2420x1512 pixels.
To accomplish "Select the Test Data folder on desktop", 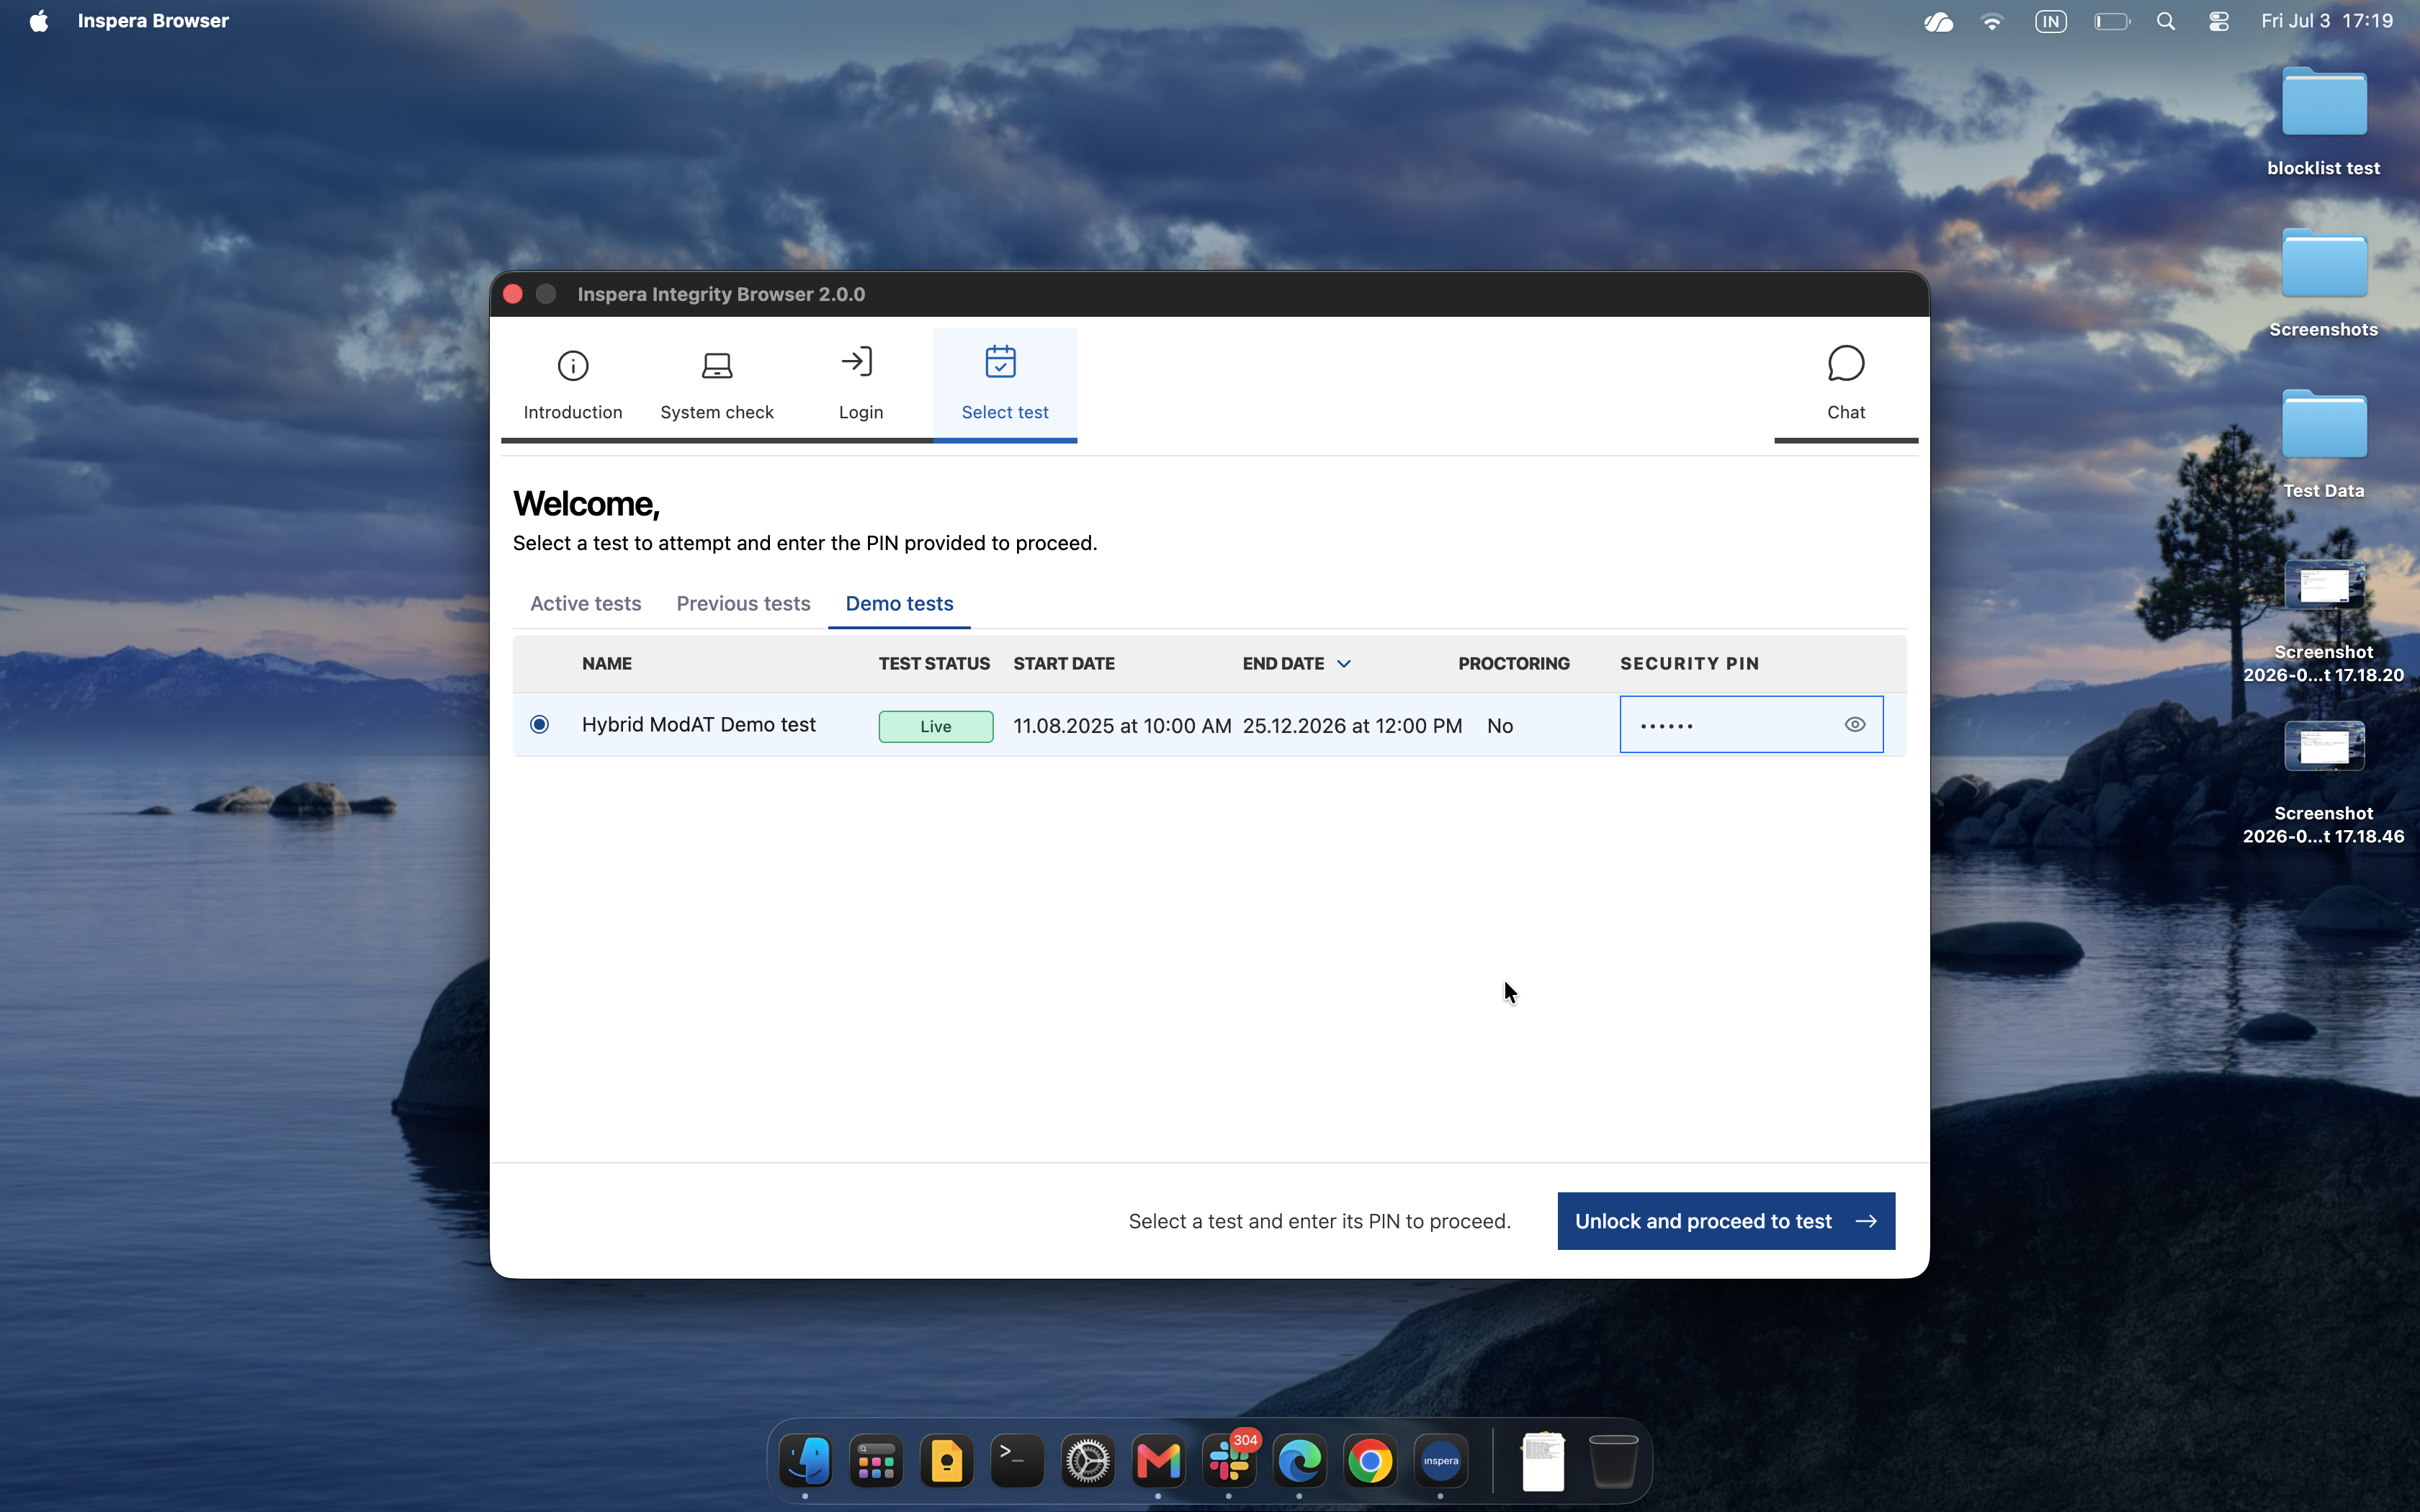I will (2324, 424).
